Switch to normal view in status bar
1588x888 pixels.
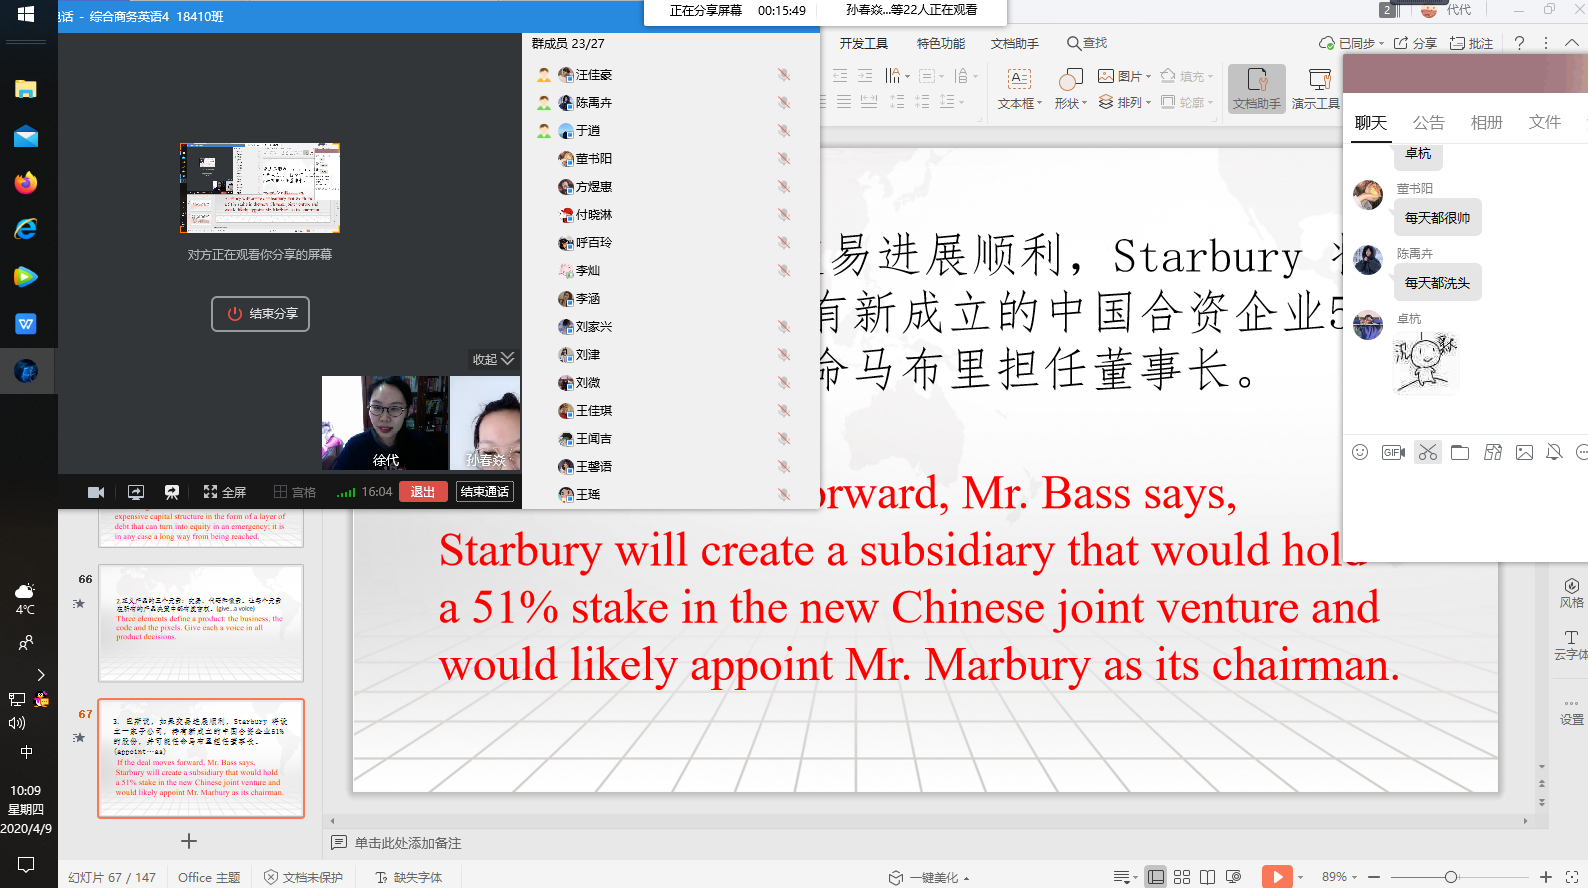point(1156,877)
